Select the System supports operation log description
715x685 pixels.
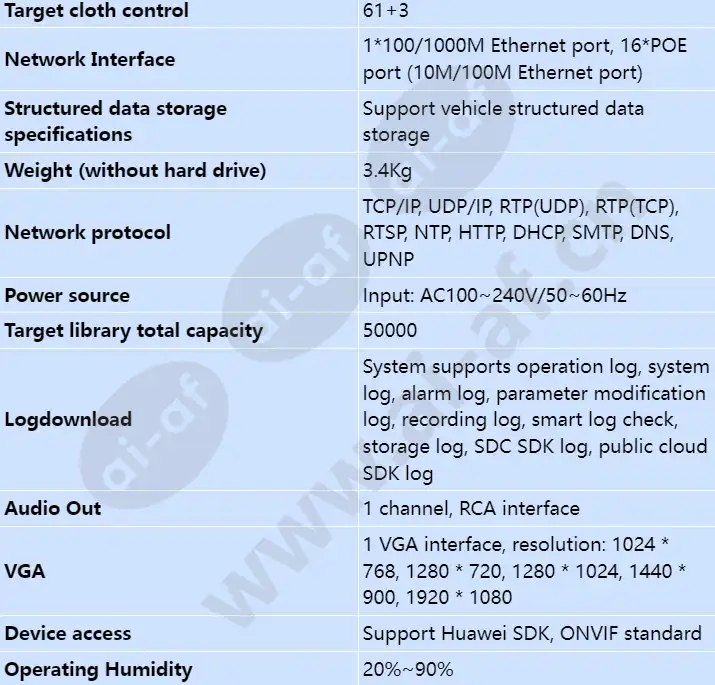pyautogui.click(x=536, y=420)
